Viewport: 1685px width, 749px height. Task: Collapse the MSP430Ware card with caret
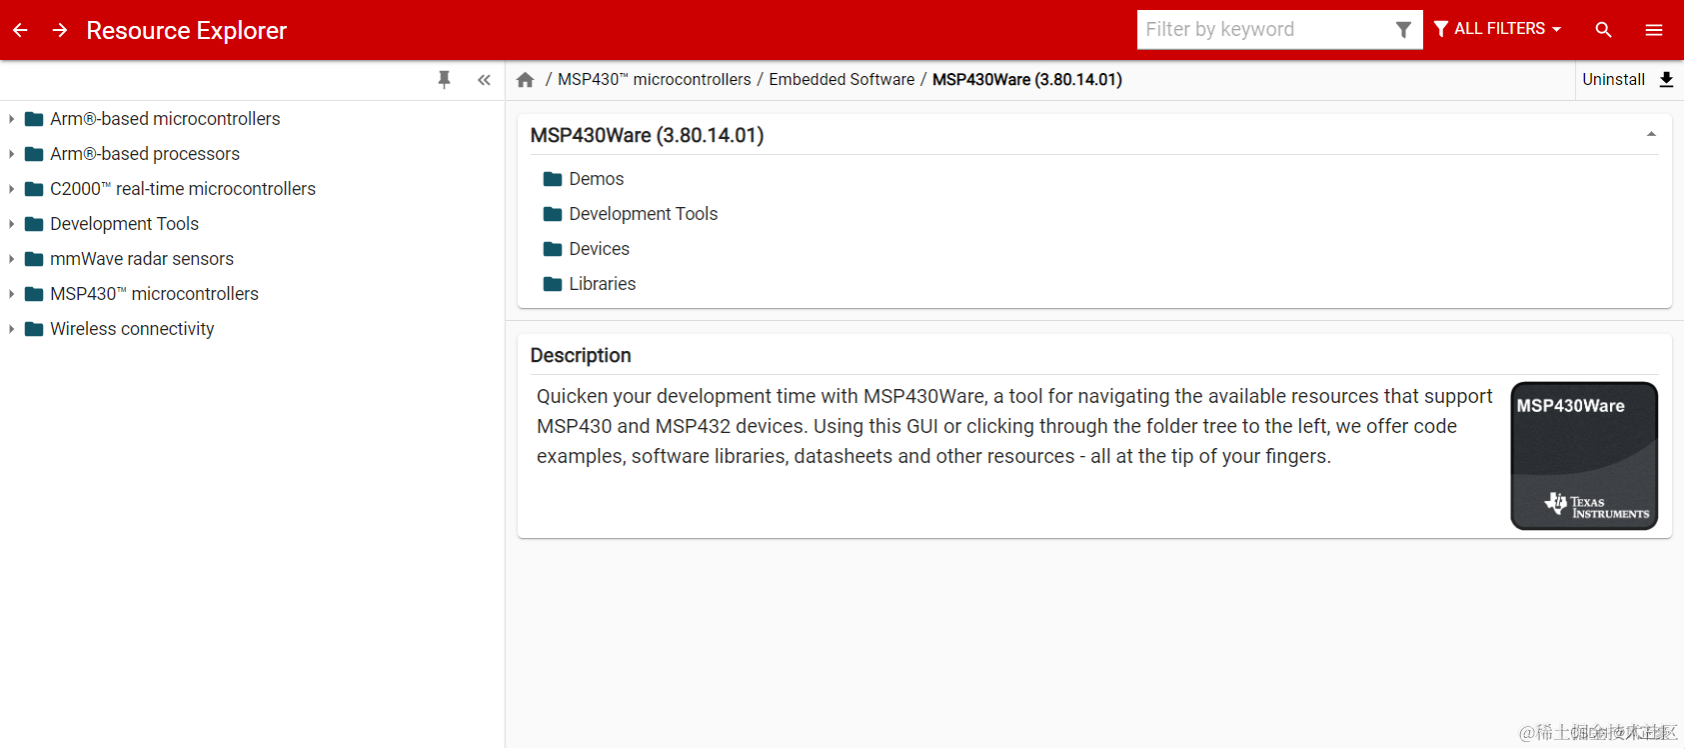[1651, 134]
